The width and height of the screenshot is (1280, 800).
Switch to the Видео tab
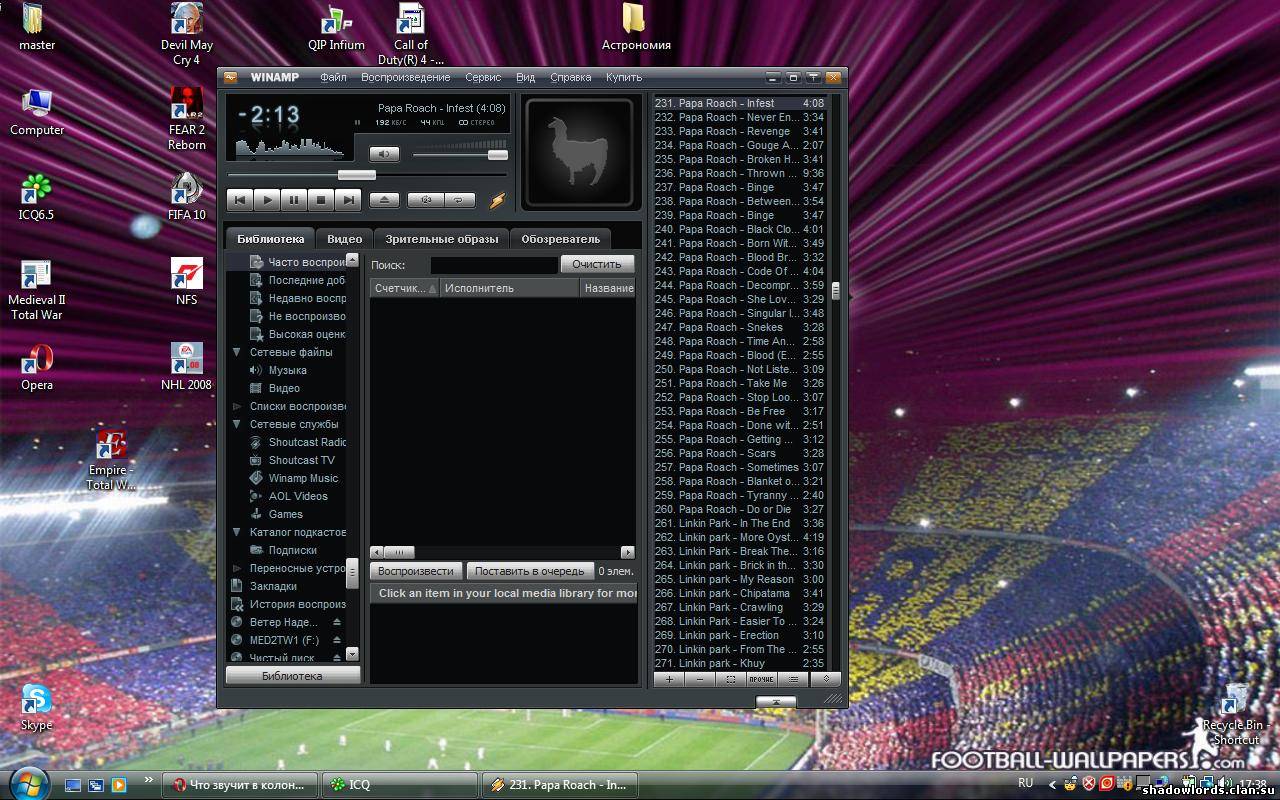point(344,239)
